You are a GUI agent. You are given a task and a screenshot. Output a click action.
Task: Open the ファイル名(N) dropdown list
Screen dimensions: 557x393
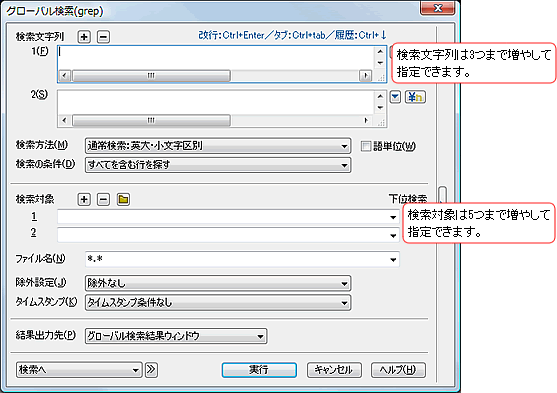point(393,260)
